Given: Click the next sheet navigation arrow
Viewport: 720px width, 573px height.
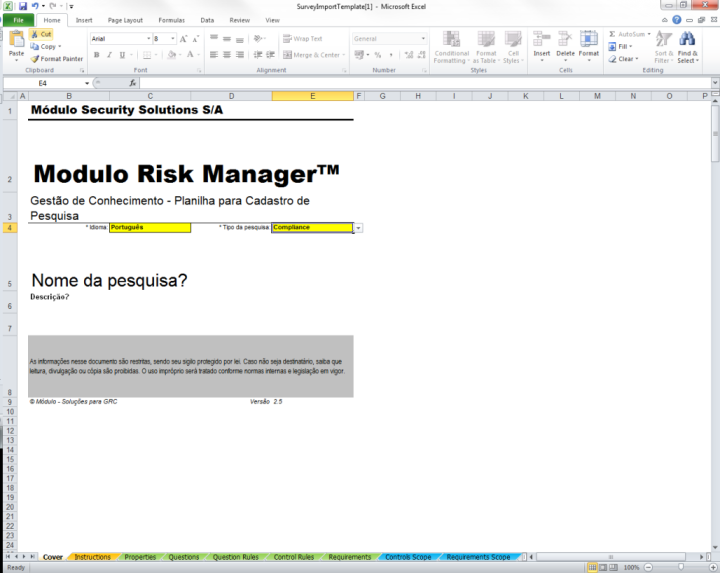Looking at the screenshot, I should tap(24, 556).
